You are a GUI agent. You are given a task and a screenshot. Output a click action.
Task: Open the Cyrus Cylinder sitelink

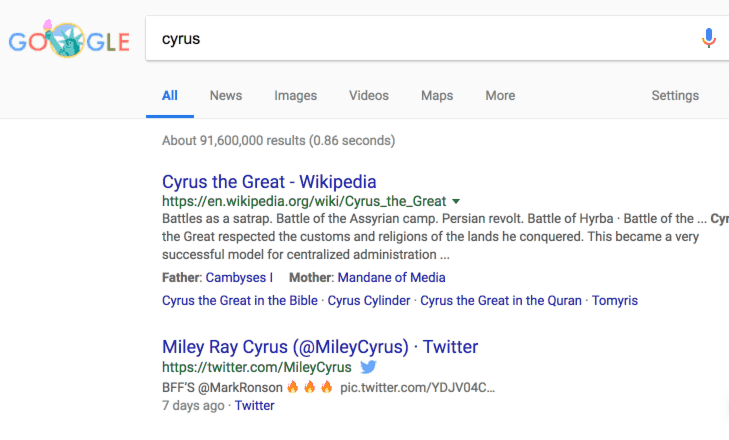click(369, 300)
